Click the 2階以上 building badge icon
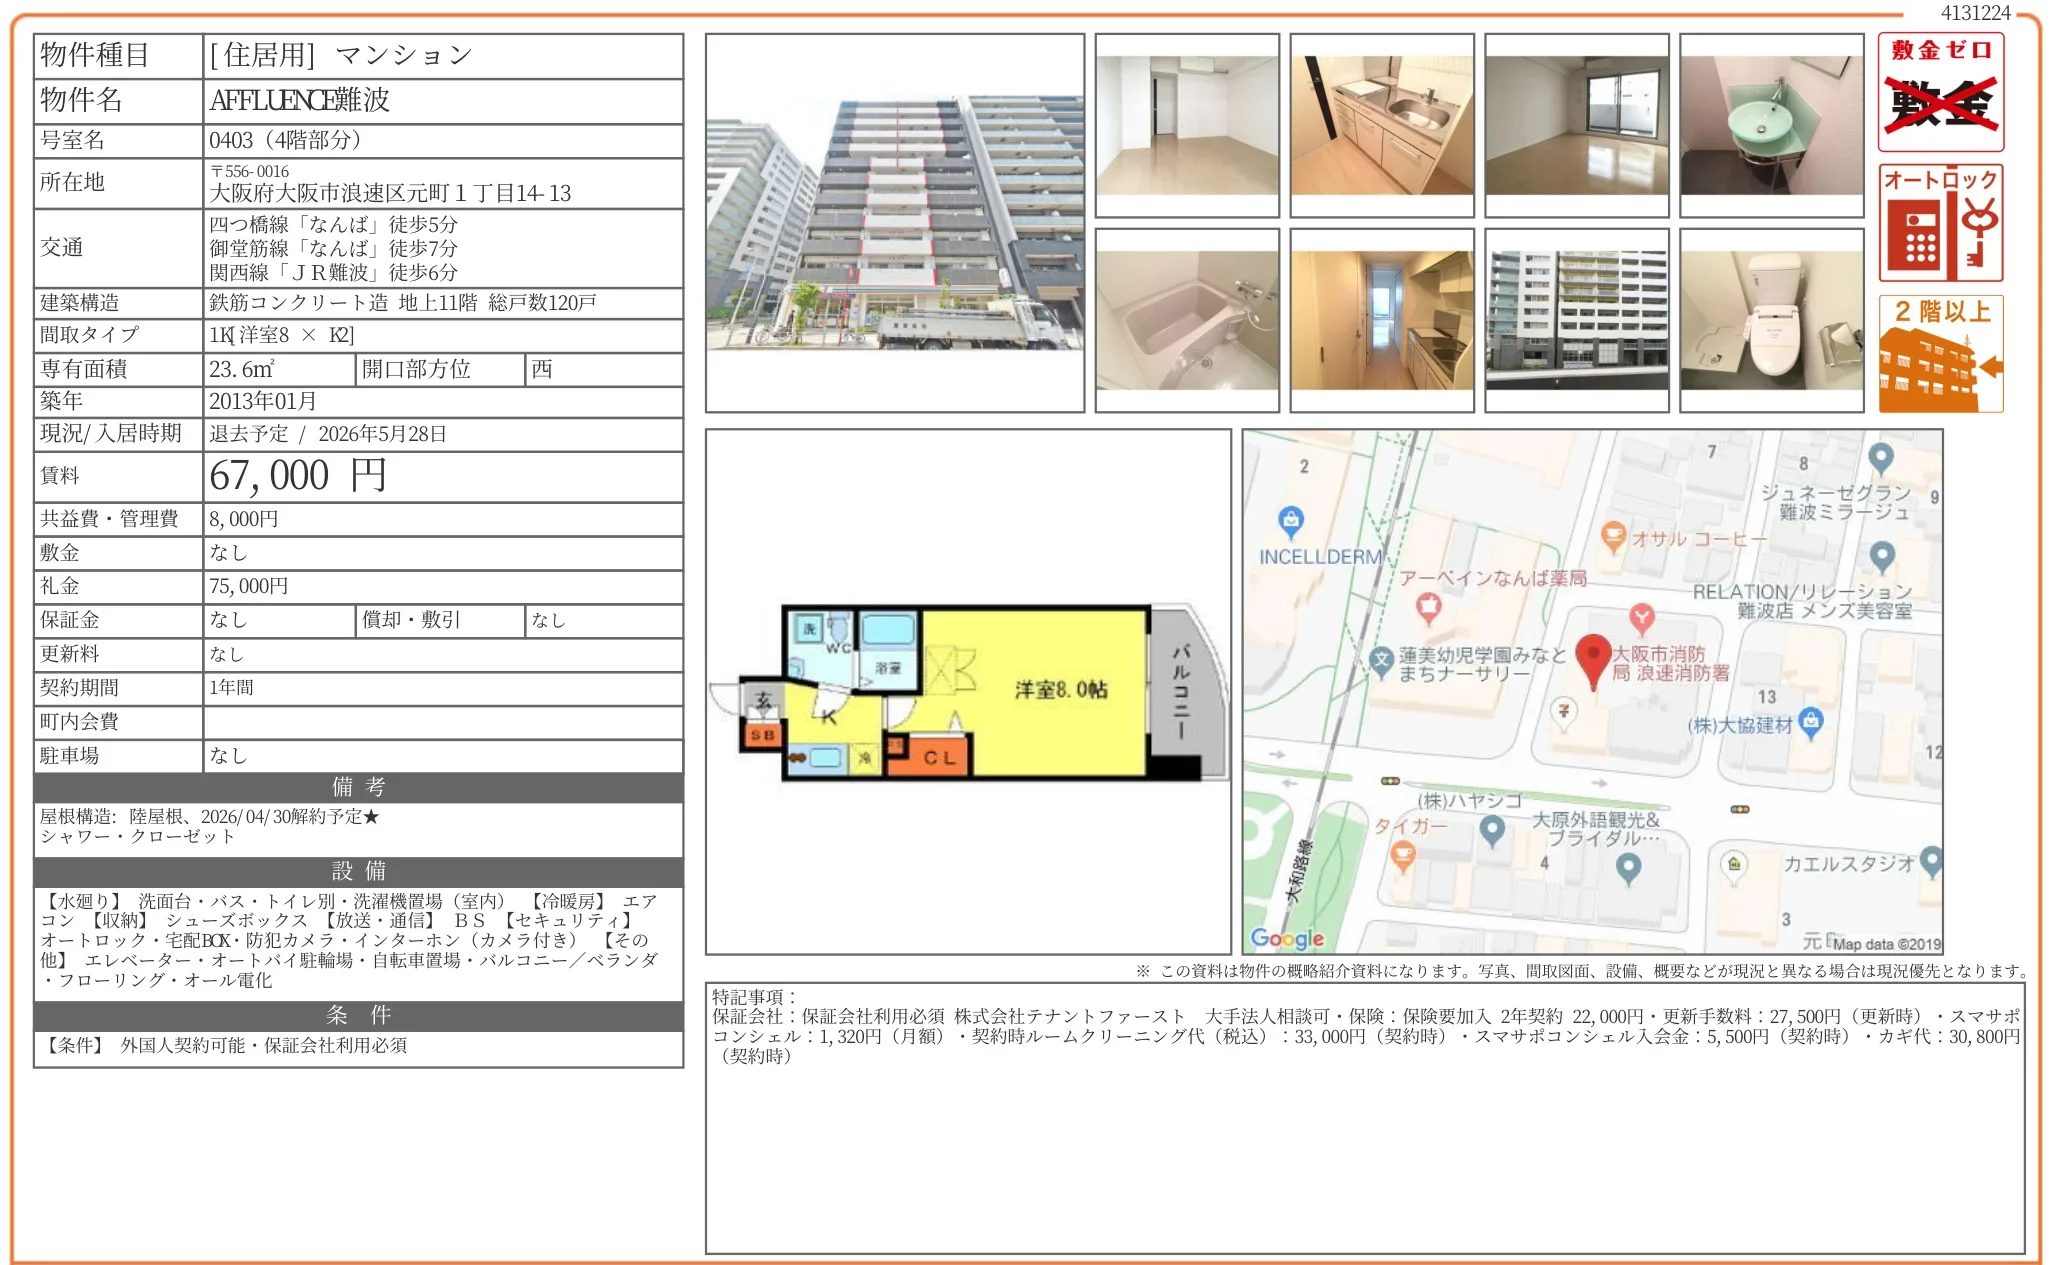This screenshot has height=1265, width=2056. point(1939,352)
